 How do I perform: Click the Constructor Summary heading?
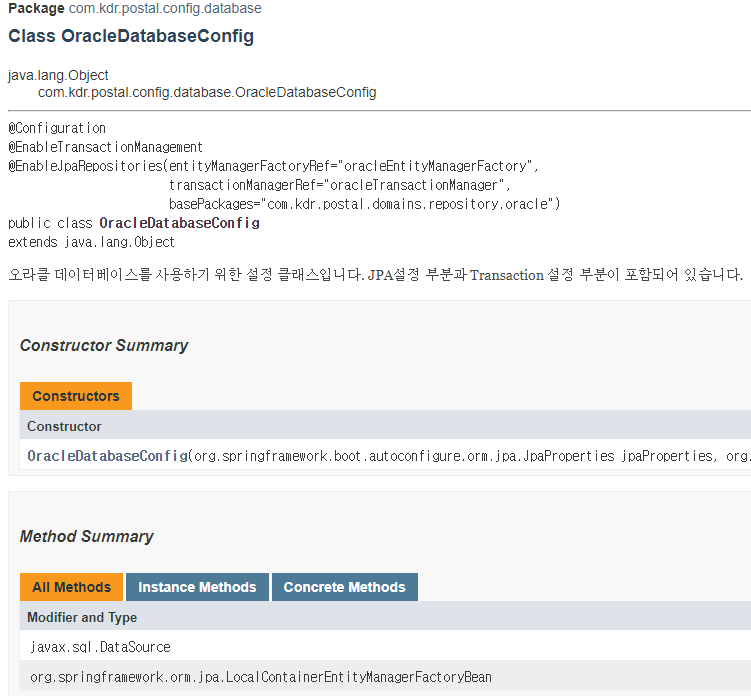coord(104,345)
